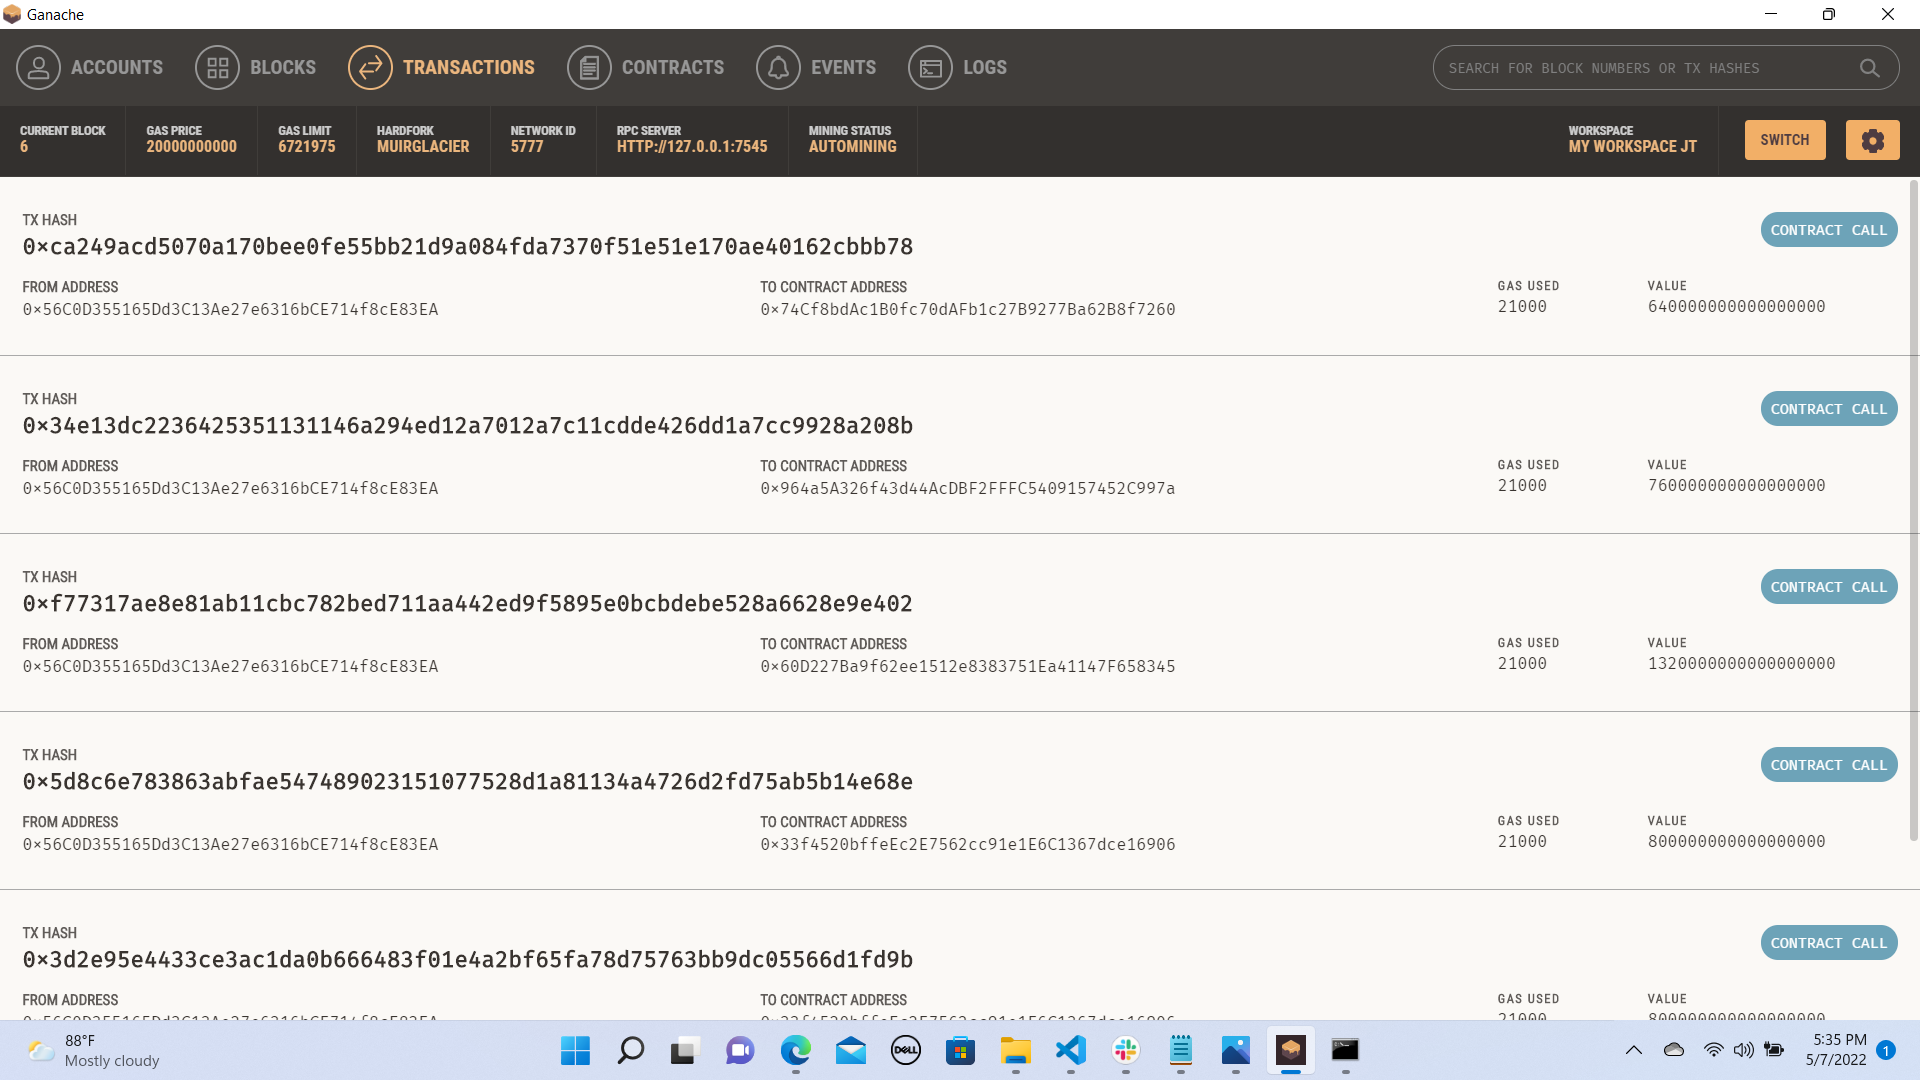Image resolution: width=1920 pixels, height=1080 pixels.
Task: Open the Contracts document icon
Action: 589,67
